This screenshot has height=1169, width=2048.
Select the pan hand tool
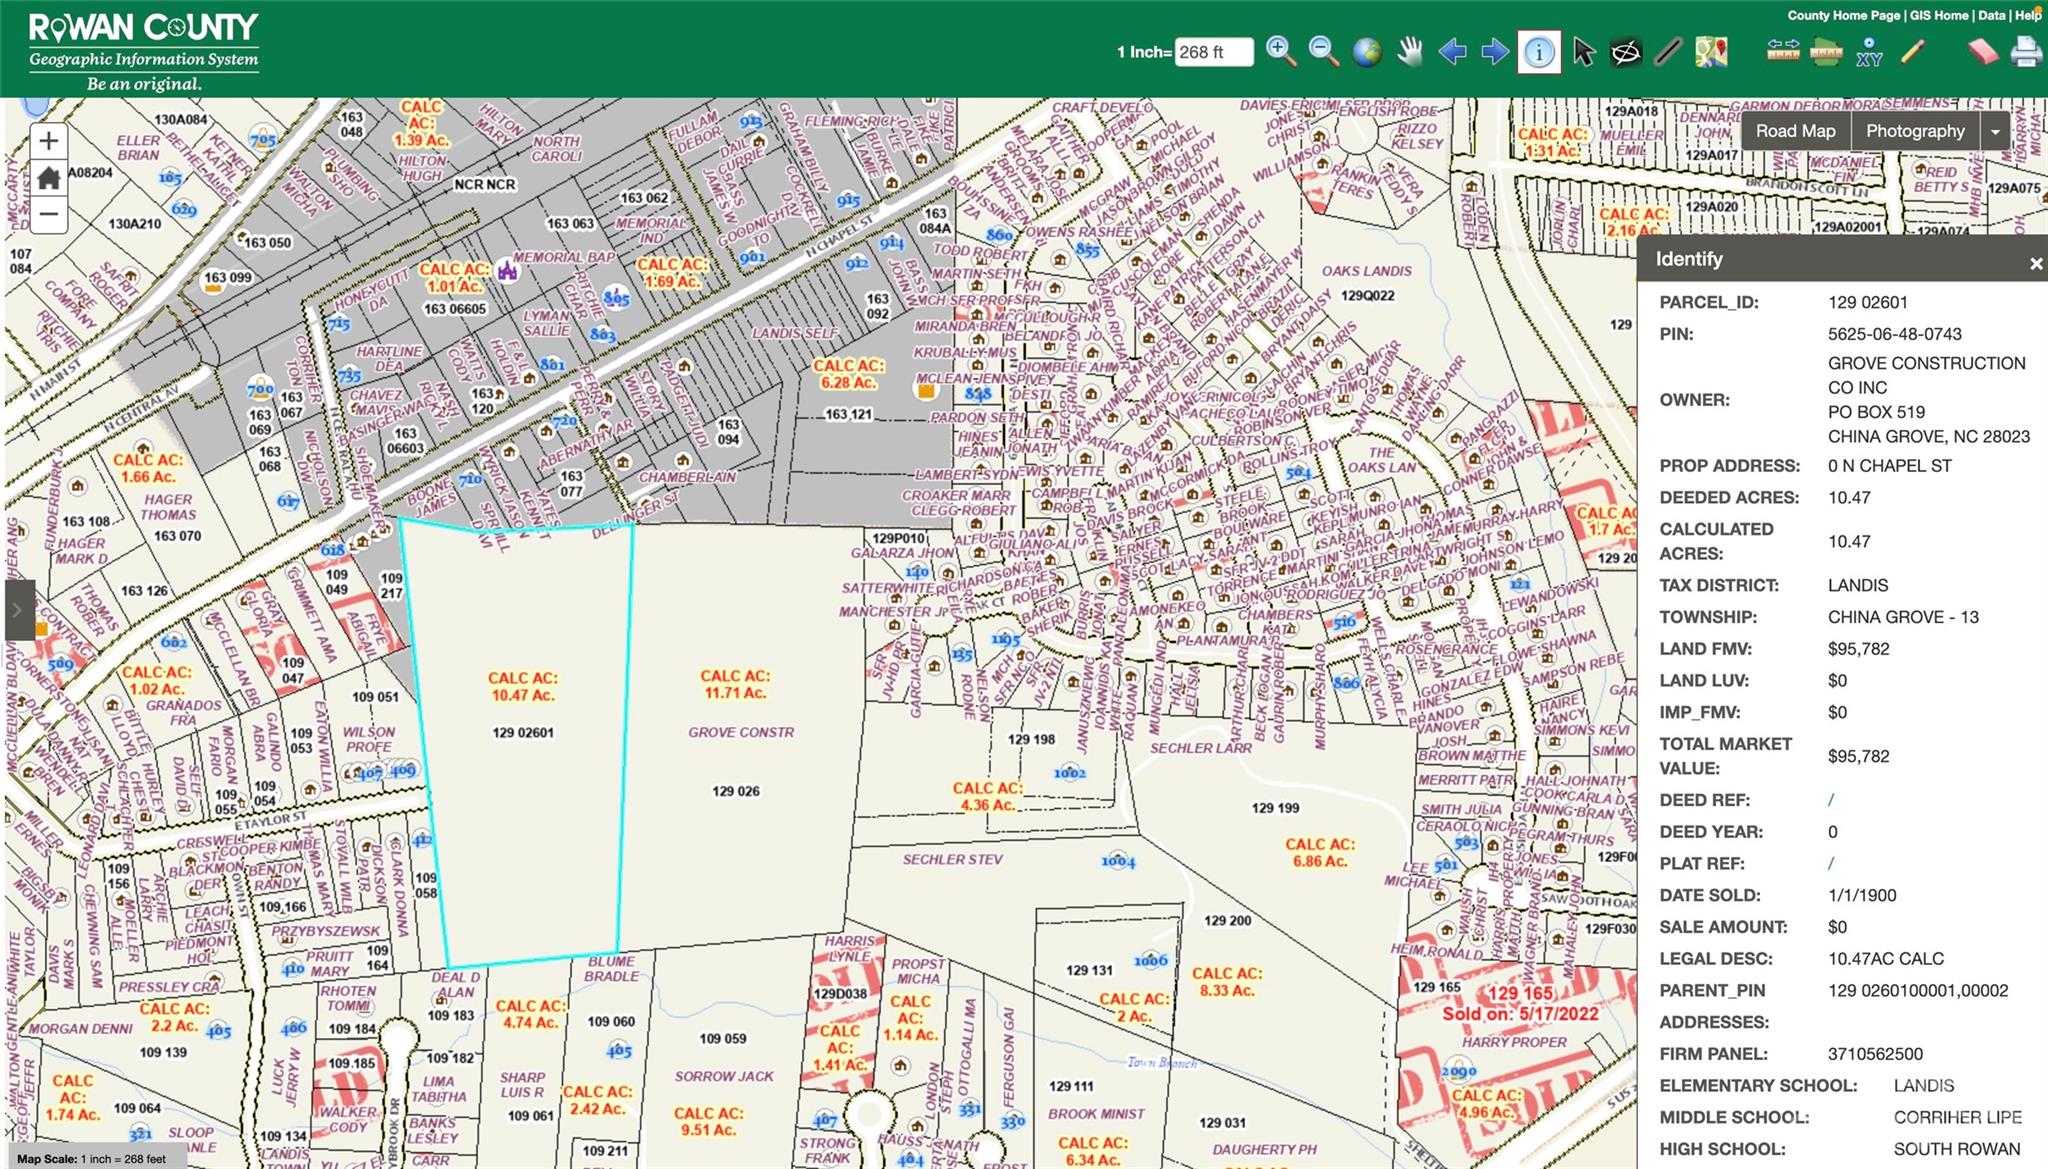pyautogui.click(x=1409, y=51)
